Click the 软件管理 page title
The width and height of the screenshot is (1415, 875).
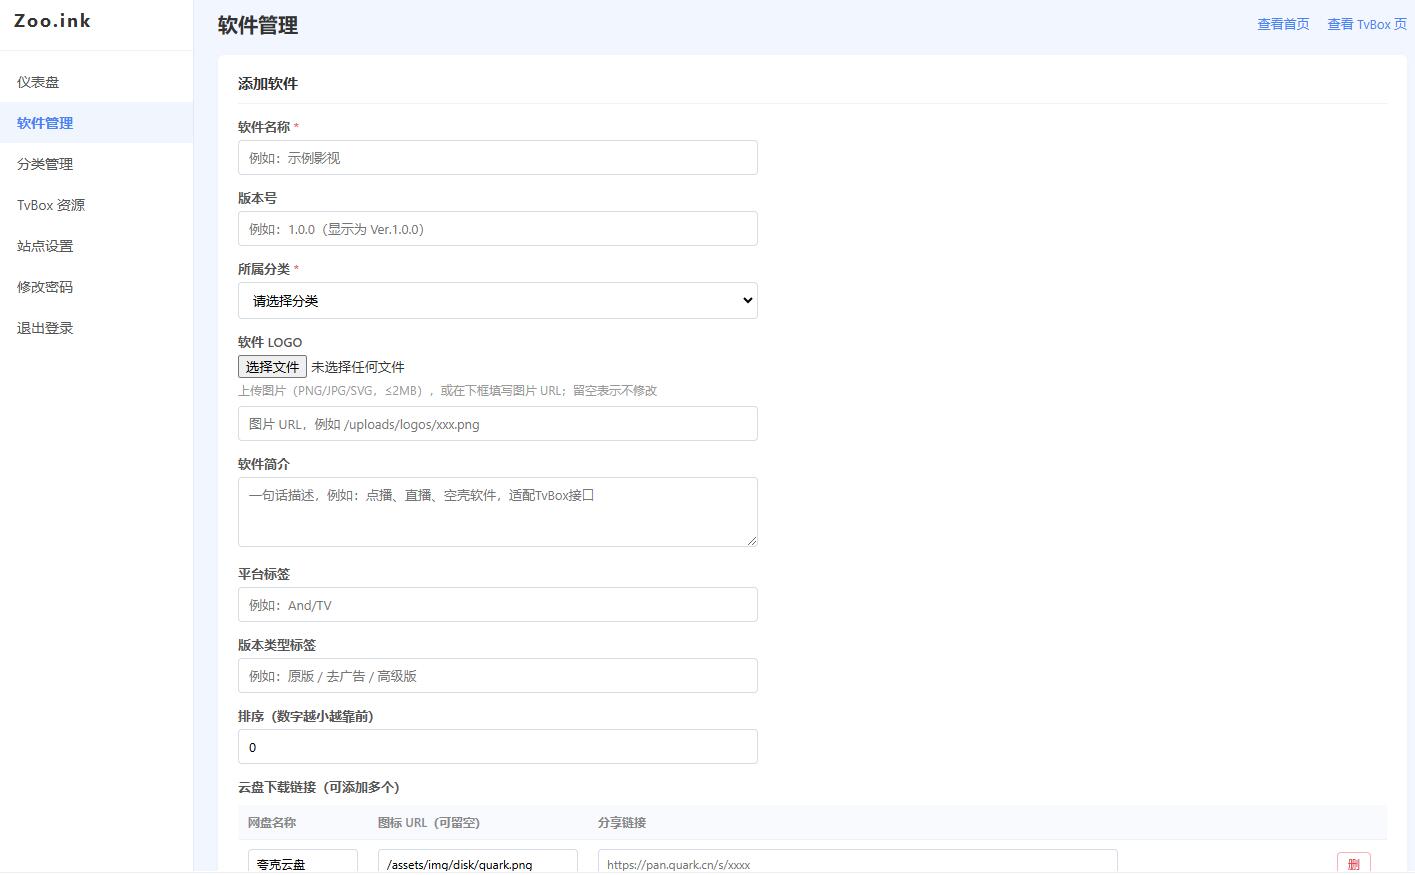click(258, 26)
